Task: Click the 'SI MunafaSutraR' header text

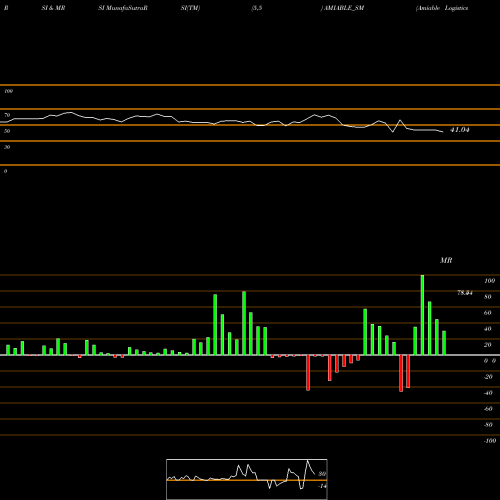Action: [123, 8]
